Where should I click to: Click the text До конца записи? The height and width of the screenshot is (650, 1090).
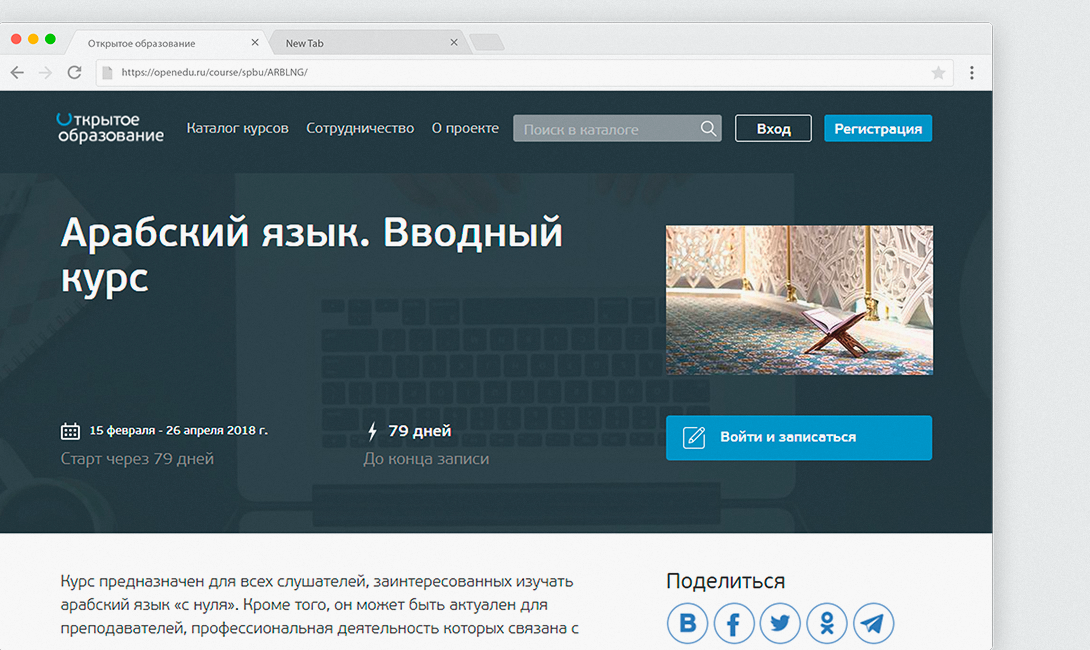click(x=426, y=459)
